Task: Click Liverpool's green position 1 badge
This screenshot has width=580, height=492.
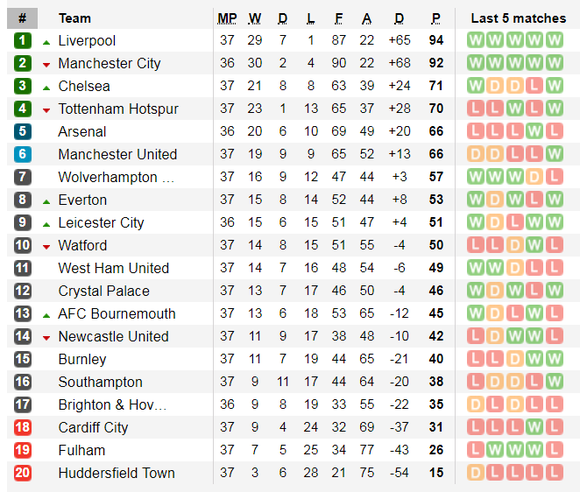Action: click(22, 40)
